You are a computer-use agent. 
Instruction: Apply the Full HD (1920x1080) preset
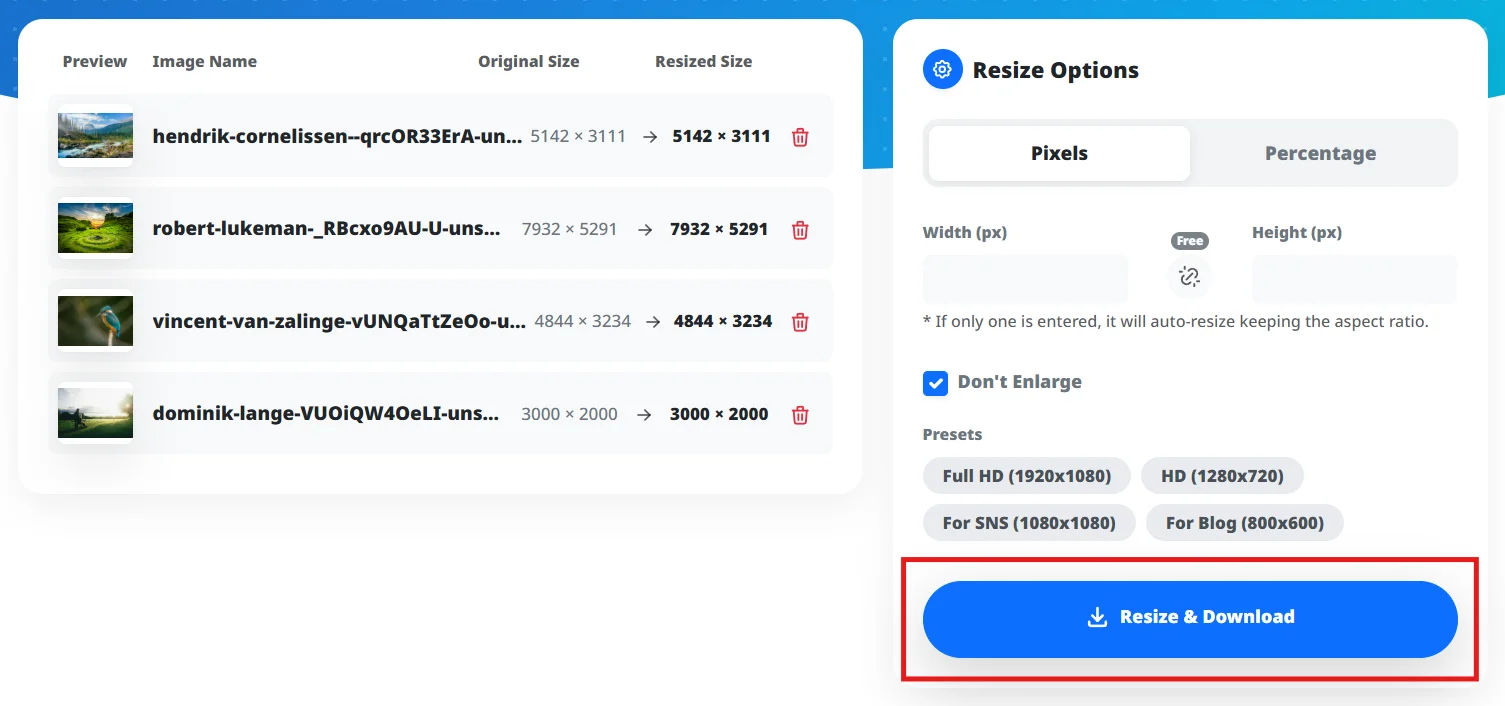pos(1026,476)
